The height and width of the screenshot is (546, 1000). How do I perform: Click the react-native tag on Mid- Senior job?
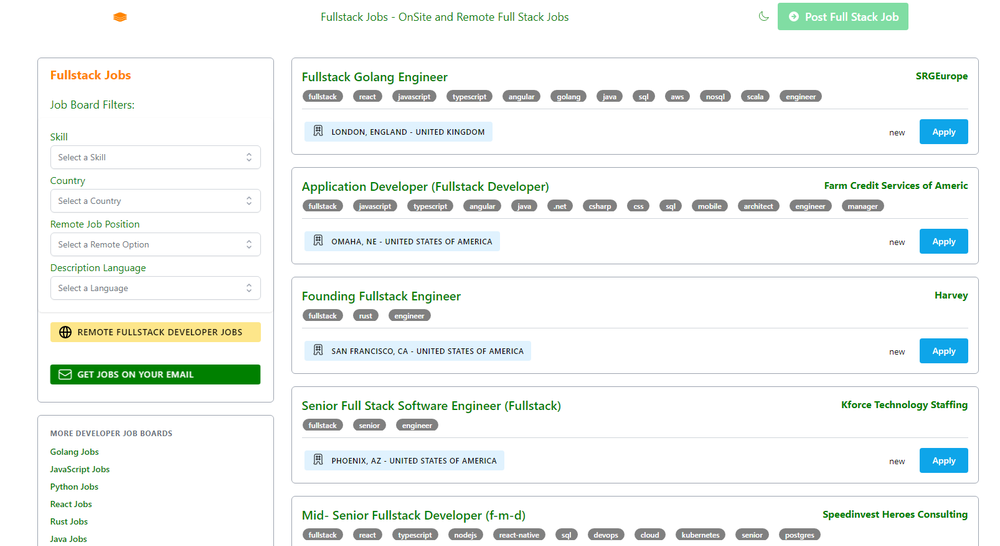(x=518, y=535)
